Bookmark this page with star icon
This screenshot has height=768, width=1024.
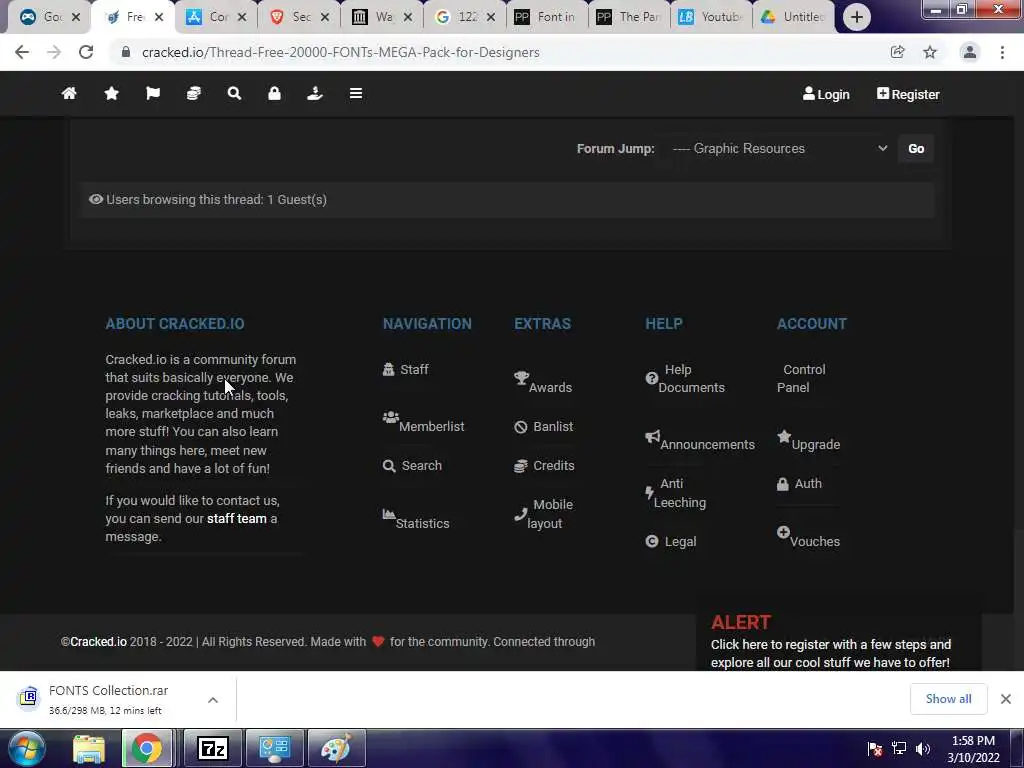(x=930, y=52)
